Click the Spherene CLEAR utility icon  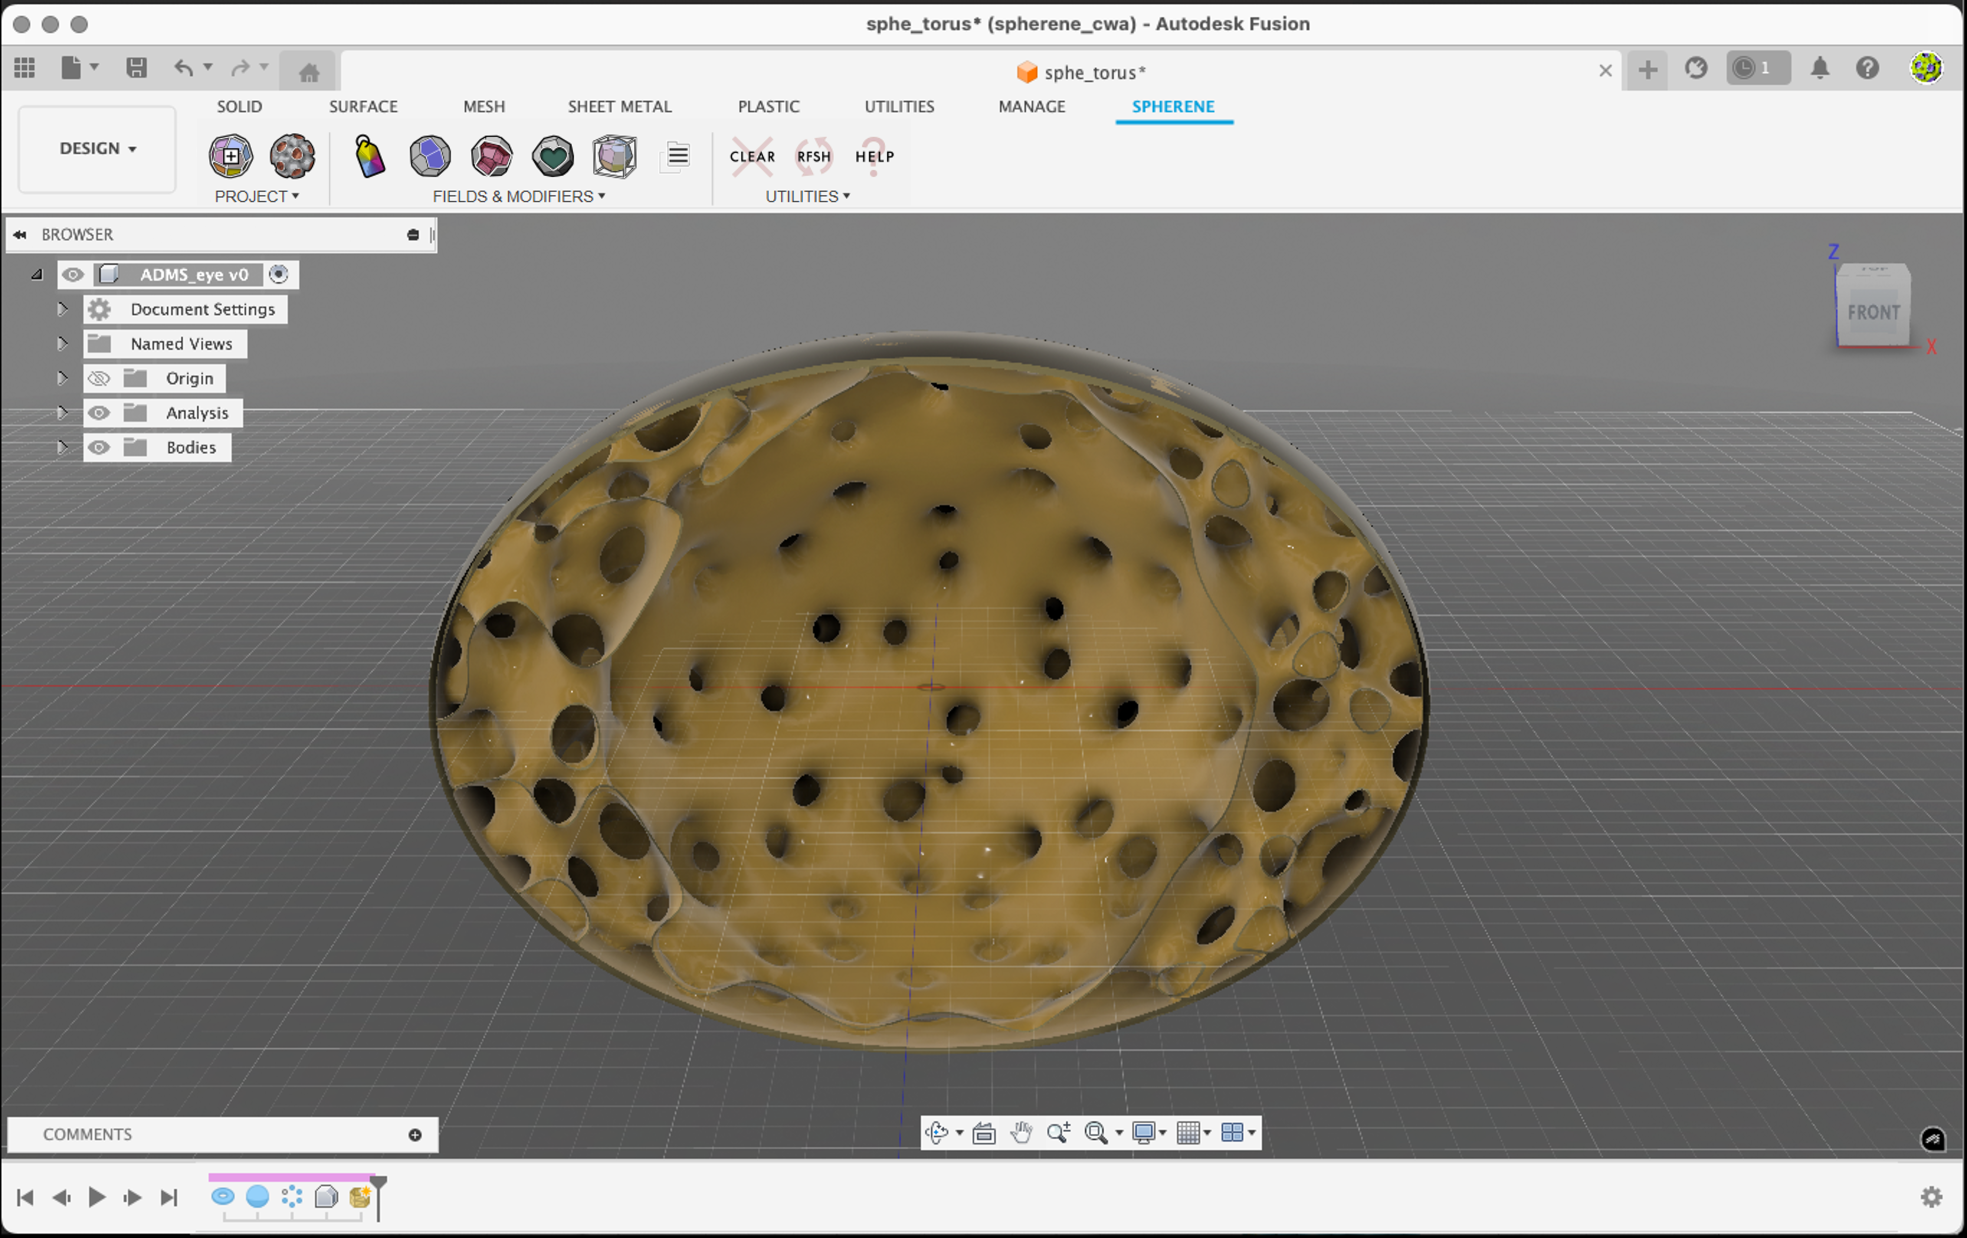click(x=752, y=156)
